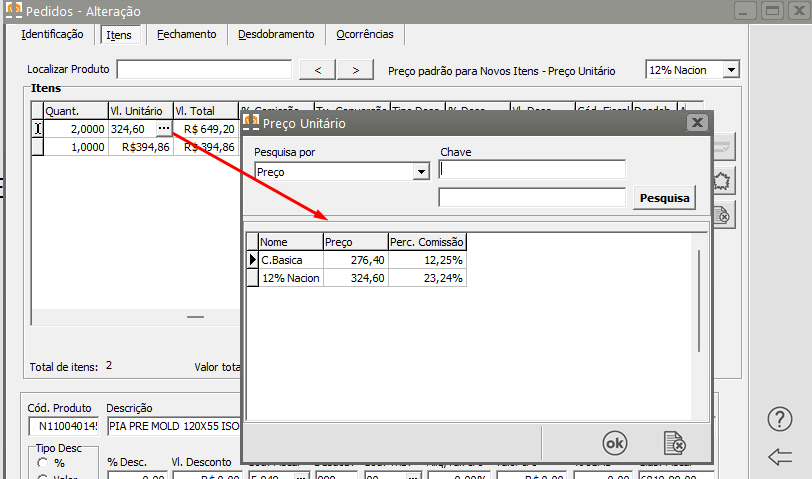
Task: Click the next product '>' button
Action: 355,70
